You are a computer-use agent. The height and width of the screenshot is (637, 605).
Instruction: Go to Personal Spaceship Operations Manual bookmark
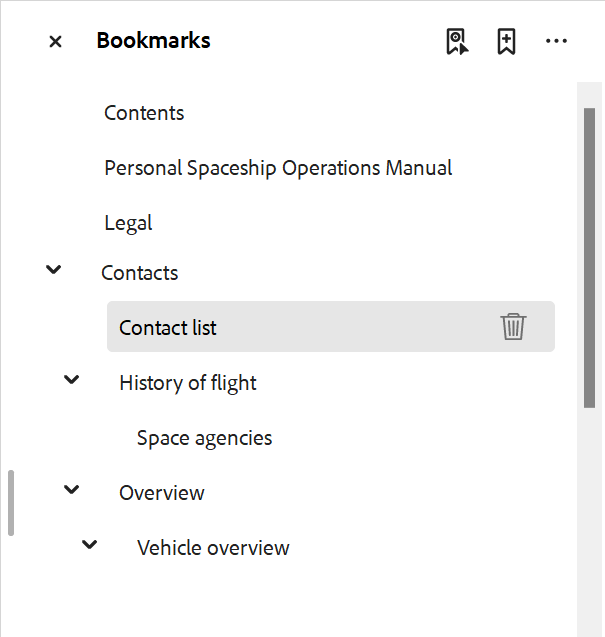click(x=278, y=168)
